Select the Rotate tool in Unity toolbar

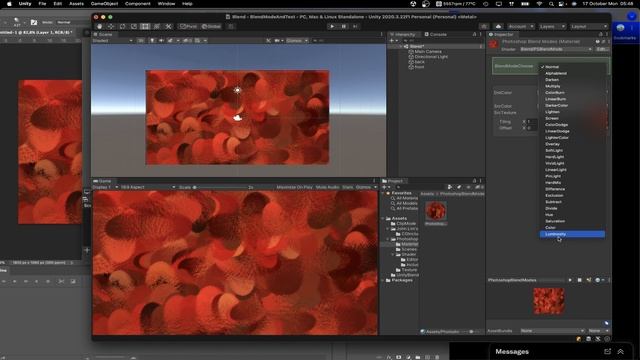[122, 26]
